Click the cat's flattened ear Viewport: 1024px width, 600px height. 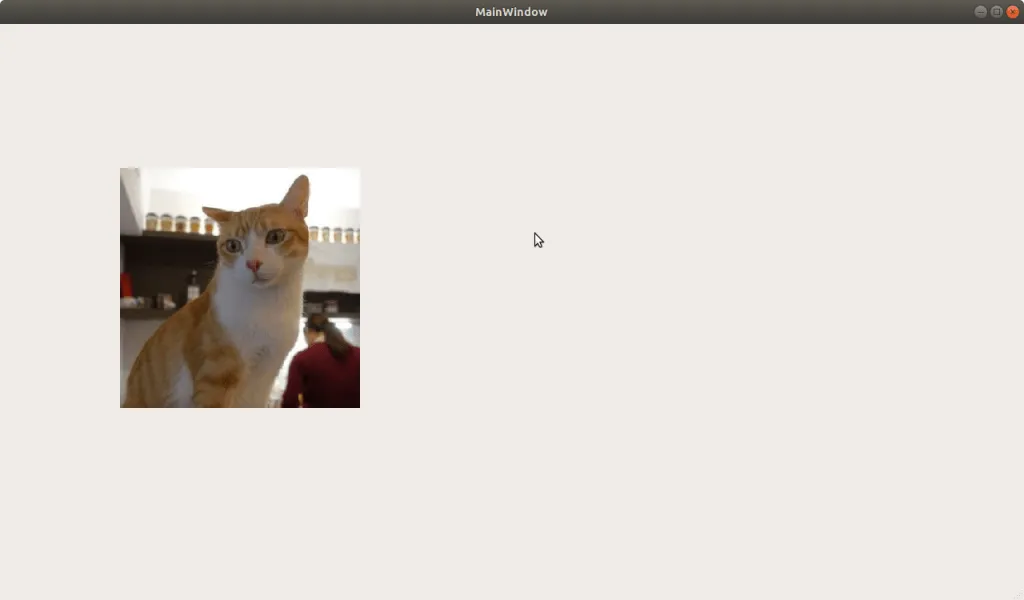pos(217,214)
